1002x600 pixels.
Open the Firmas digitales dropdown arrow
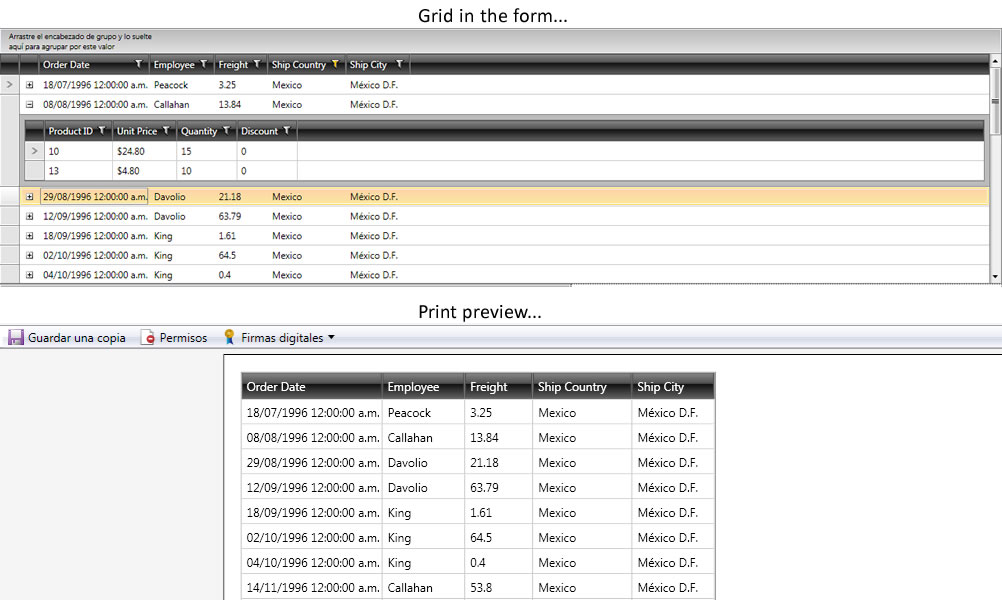click(331, 337)
